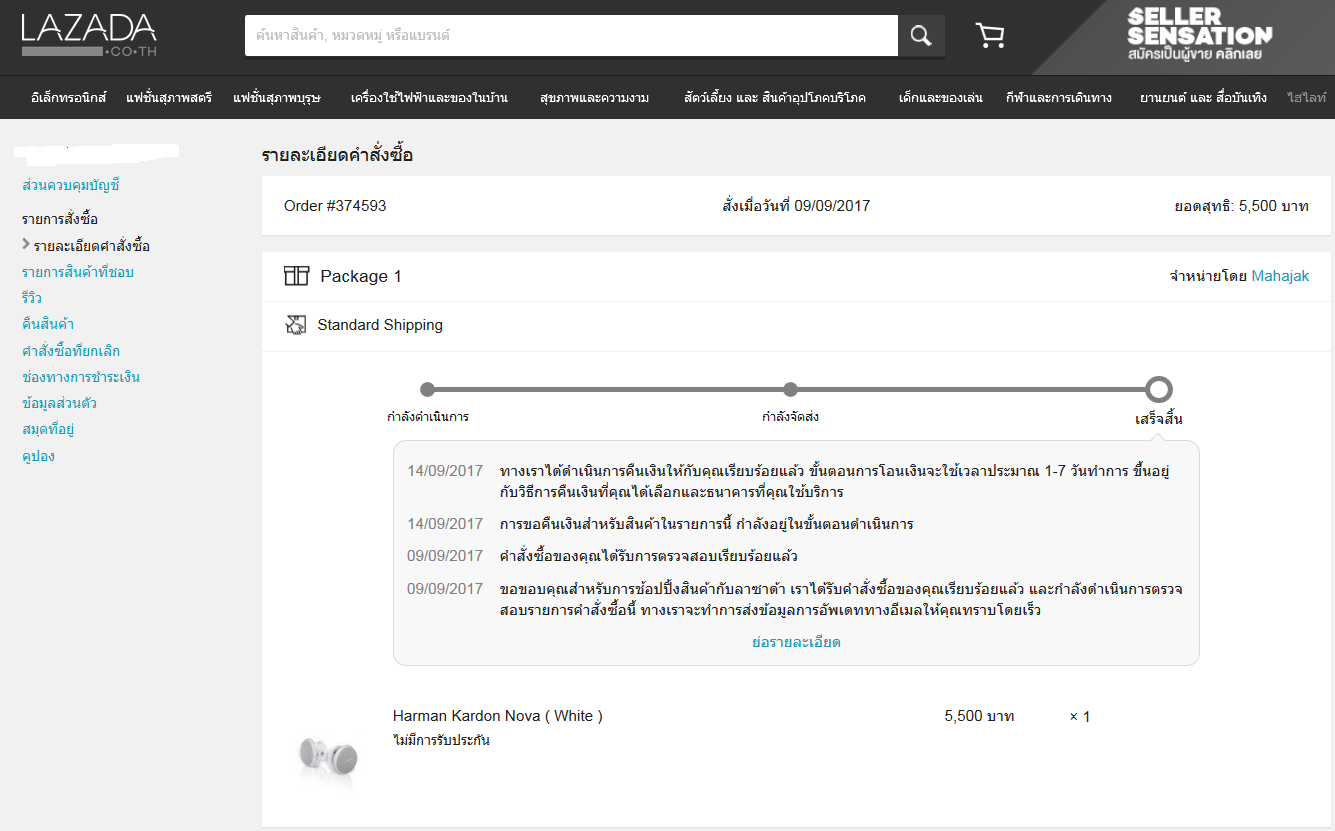Viewport: 1335px width, 831px height.
Task: Click the รายละเอียดคำสั่งซื้อ page heading
Action: click(x=337, y=155)
